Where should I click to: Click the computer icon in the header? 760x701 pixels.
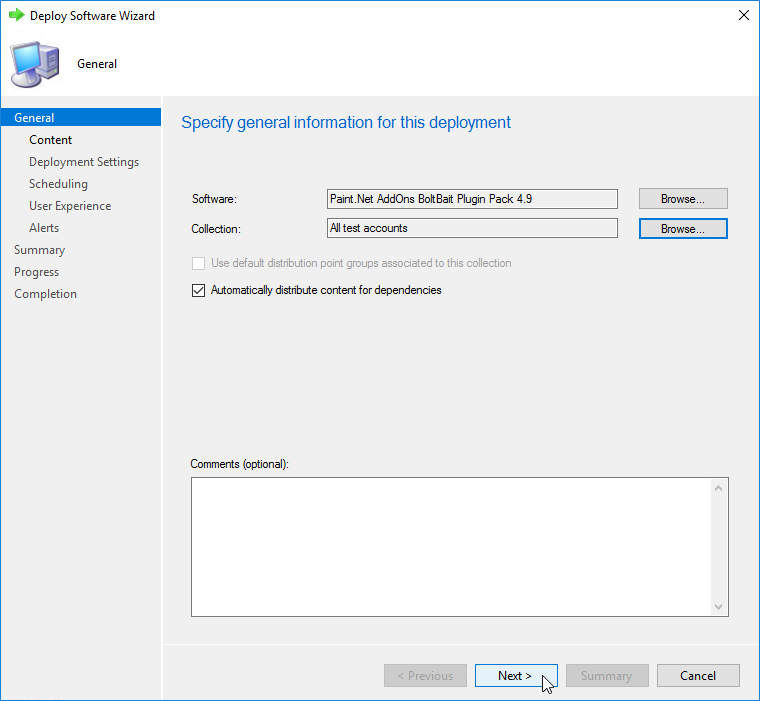(34, 64)
